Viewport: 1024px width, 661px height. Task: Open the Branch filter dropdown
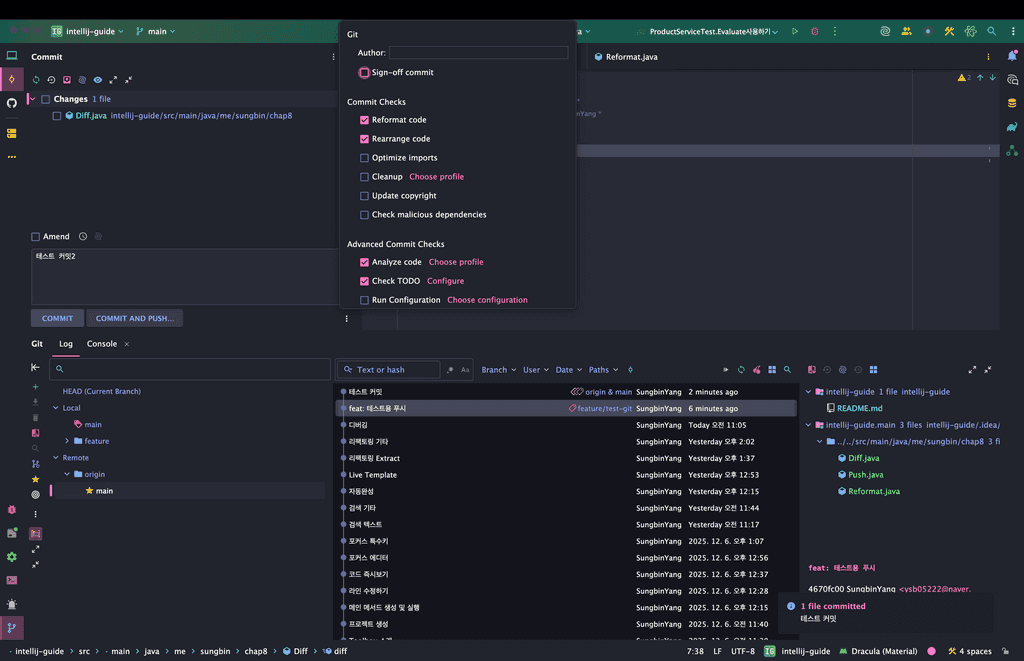[x=498, y=370]
